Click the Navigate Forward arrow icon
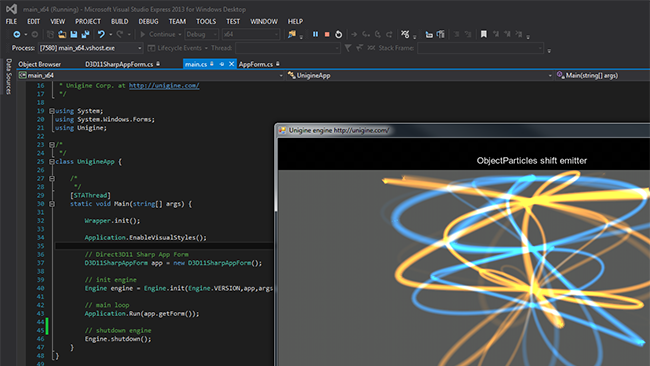The height and width of the screenshot is (366, 650). pos(35,34)
